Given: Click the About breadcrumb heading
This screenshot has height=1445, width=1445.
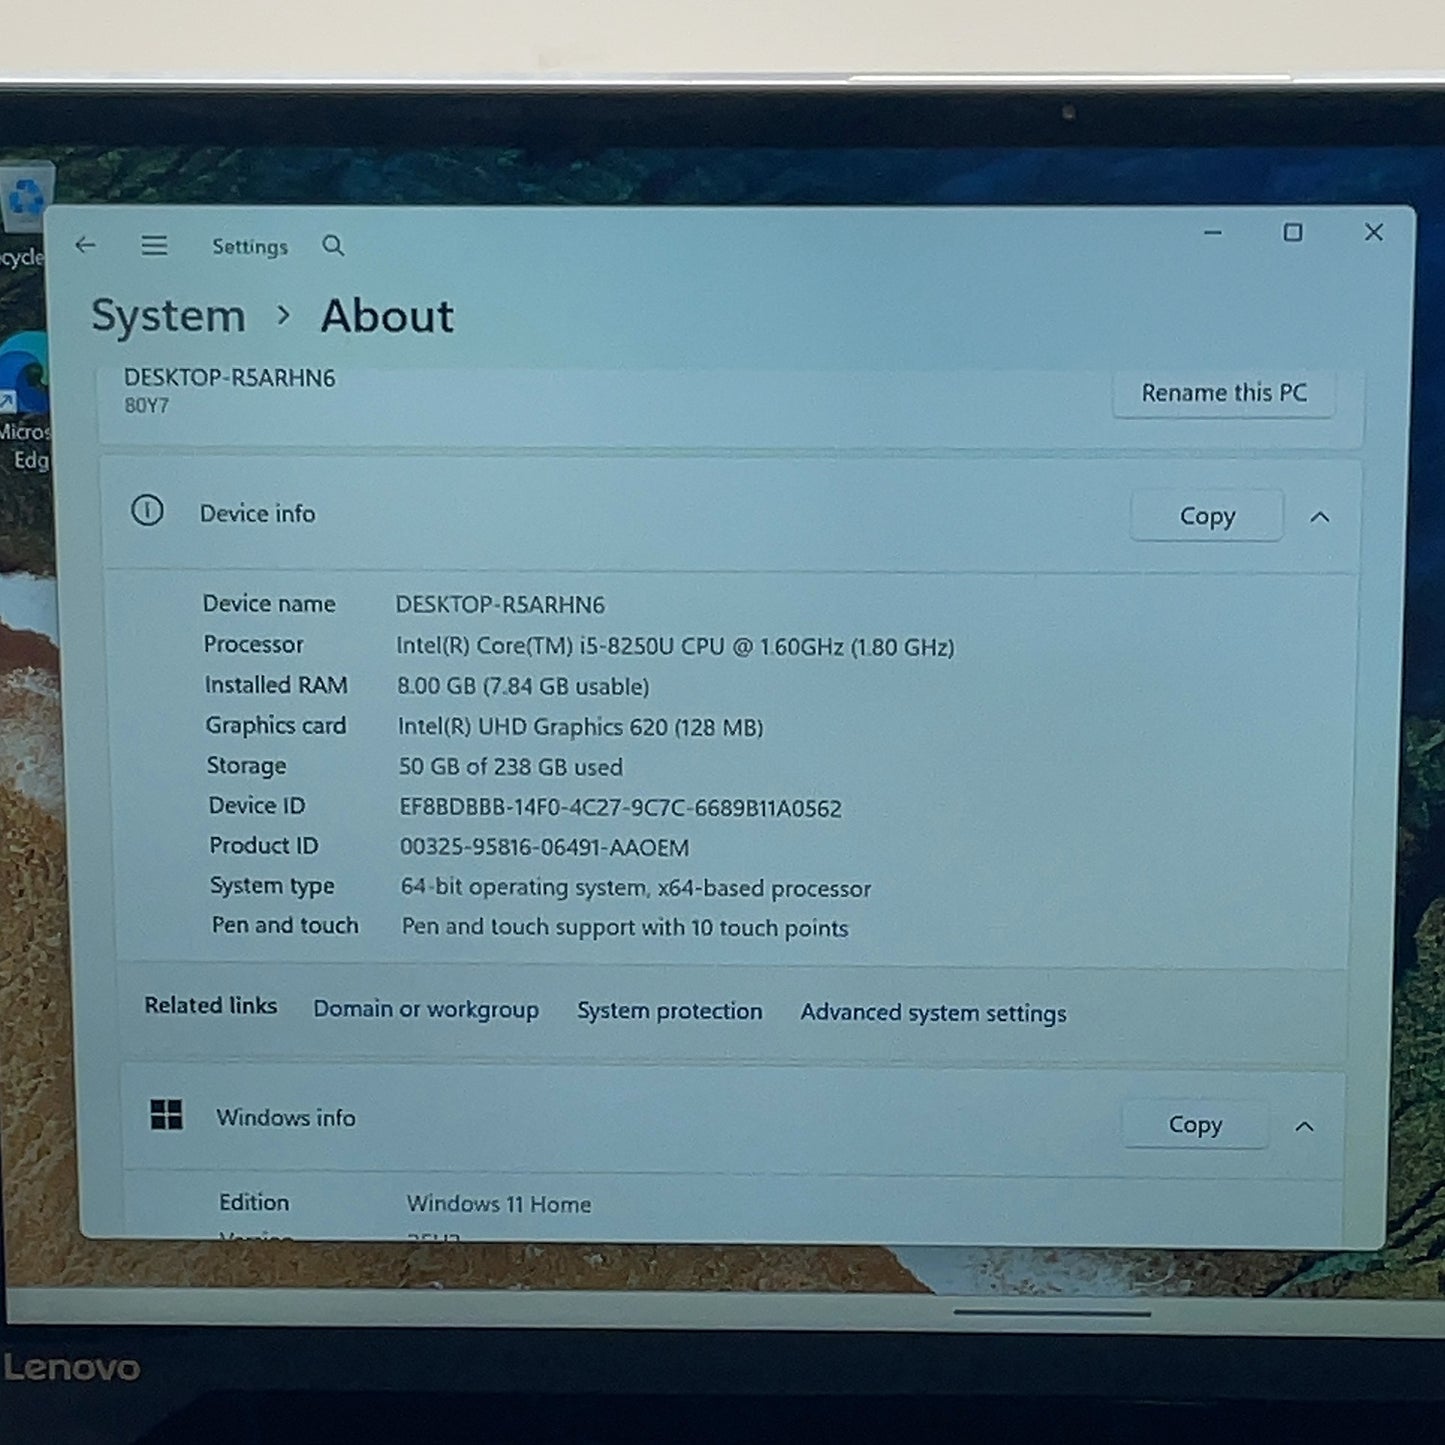Looking at the screenshot, I should (x=387, y=316).
